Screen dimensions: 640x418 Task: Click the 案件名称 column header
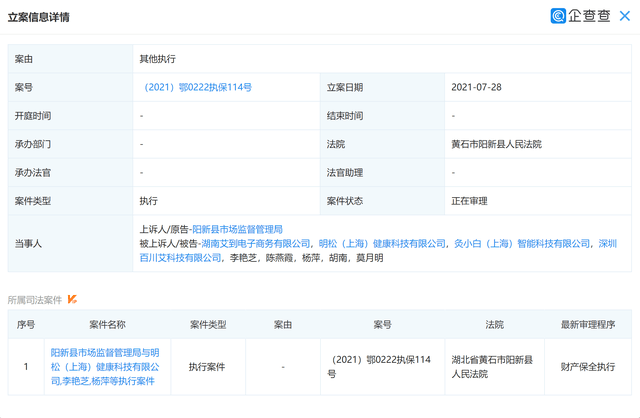click(x=107, y=325)
